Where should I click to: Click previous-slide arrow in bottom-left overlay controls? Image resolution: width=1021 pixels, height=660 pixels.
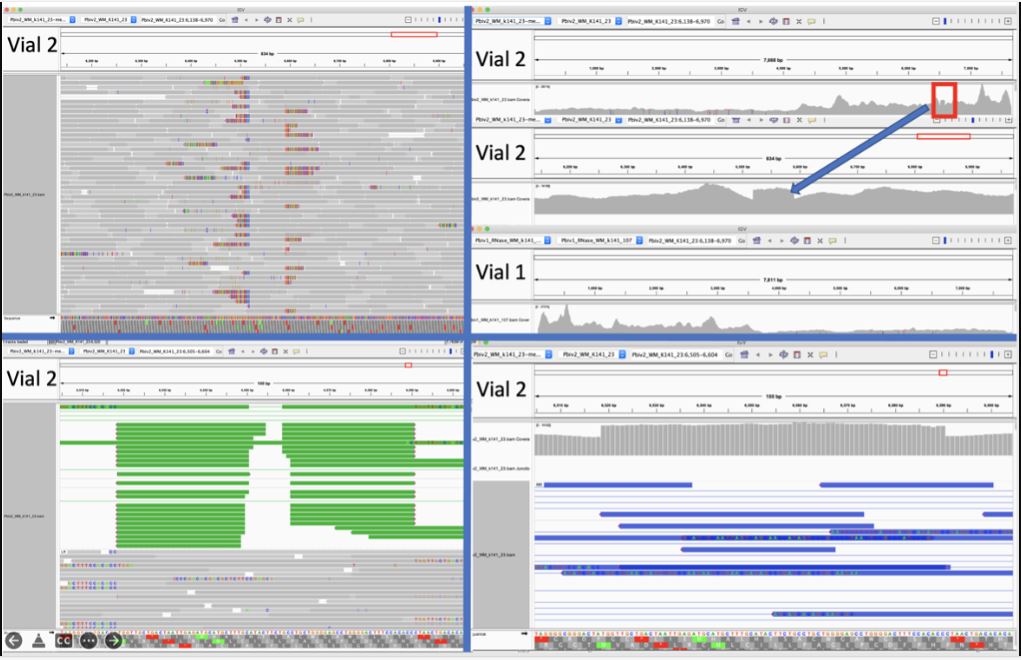(14, 640)
